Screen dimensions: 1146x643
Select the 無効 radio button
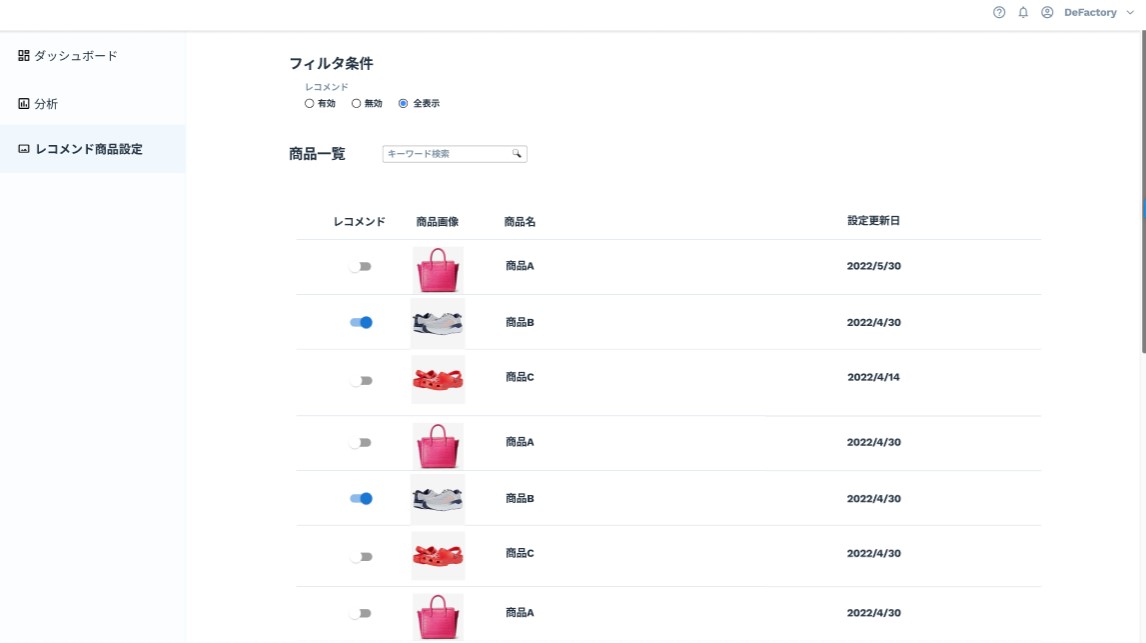coord(356,104)
